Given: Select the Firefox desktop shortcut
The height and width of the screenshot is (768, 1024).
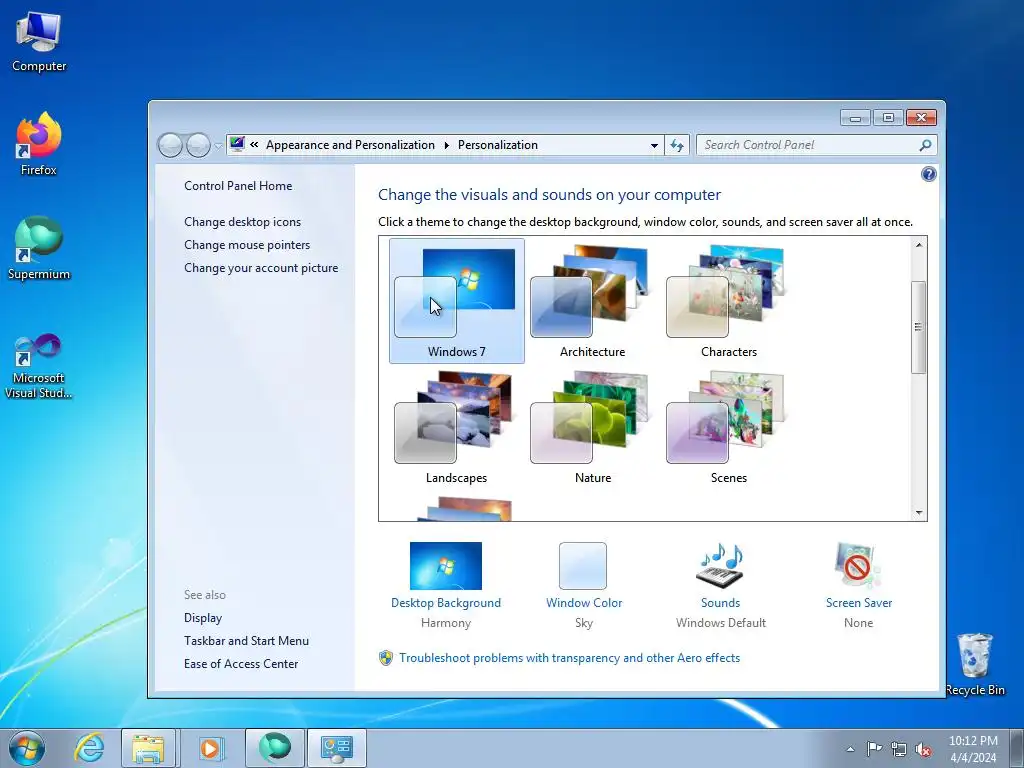Looking at the screenshot, I should tap(39, 145).
